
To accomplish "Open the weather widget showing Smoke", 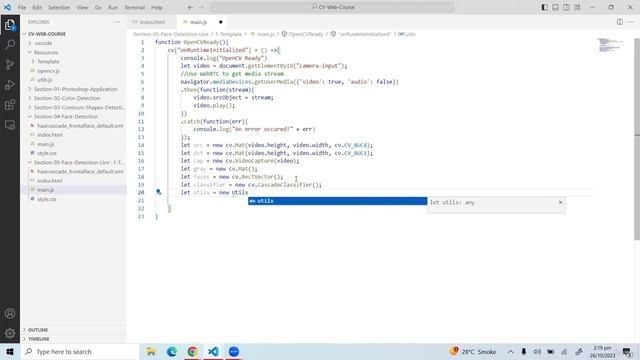I will 473,351.
